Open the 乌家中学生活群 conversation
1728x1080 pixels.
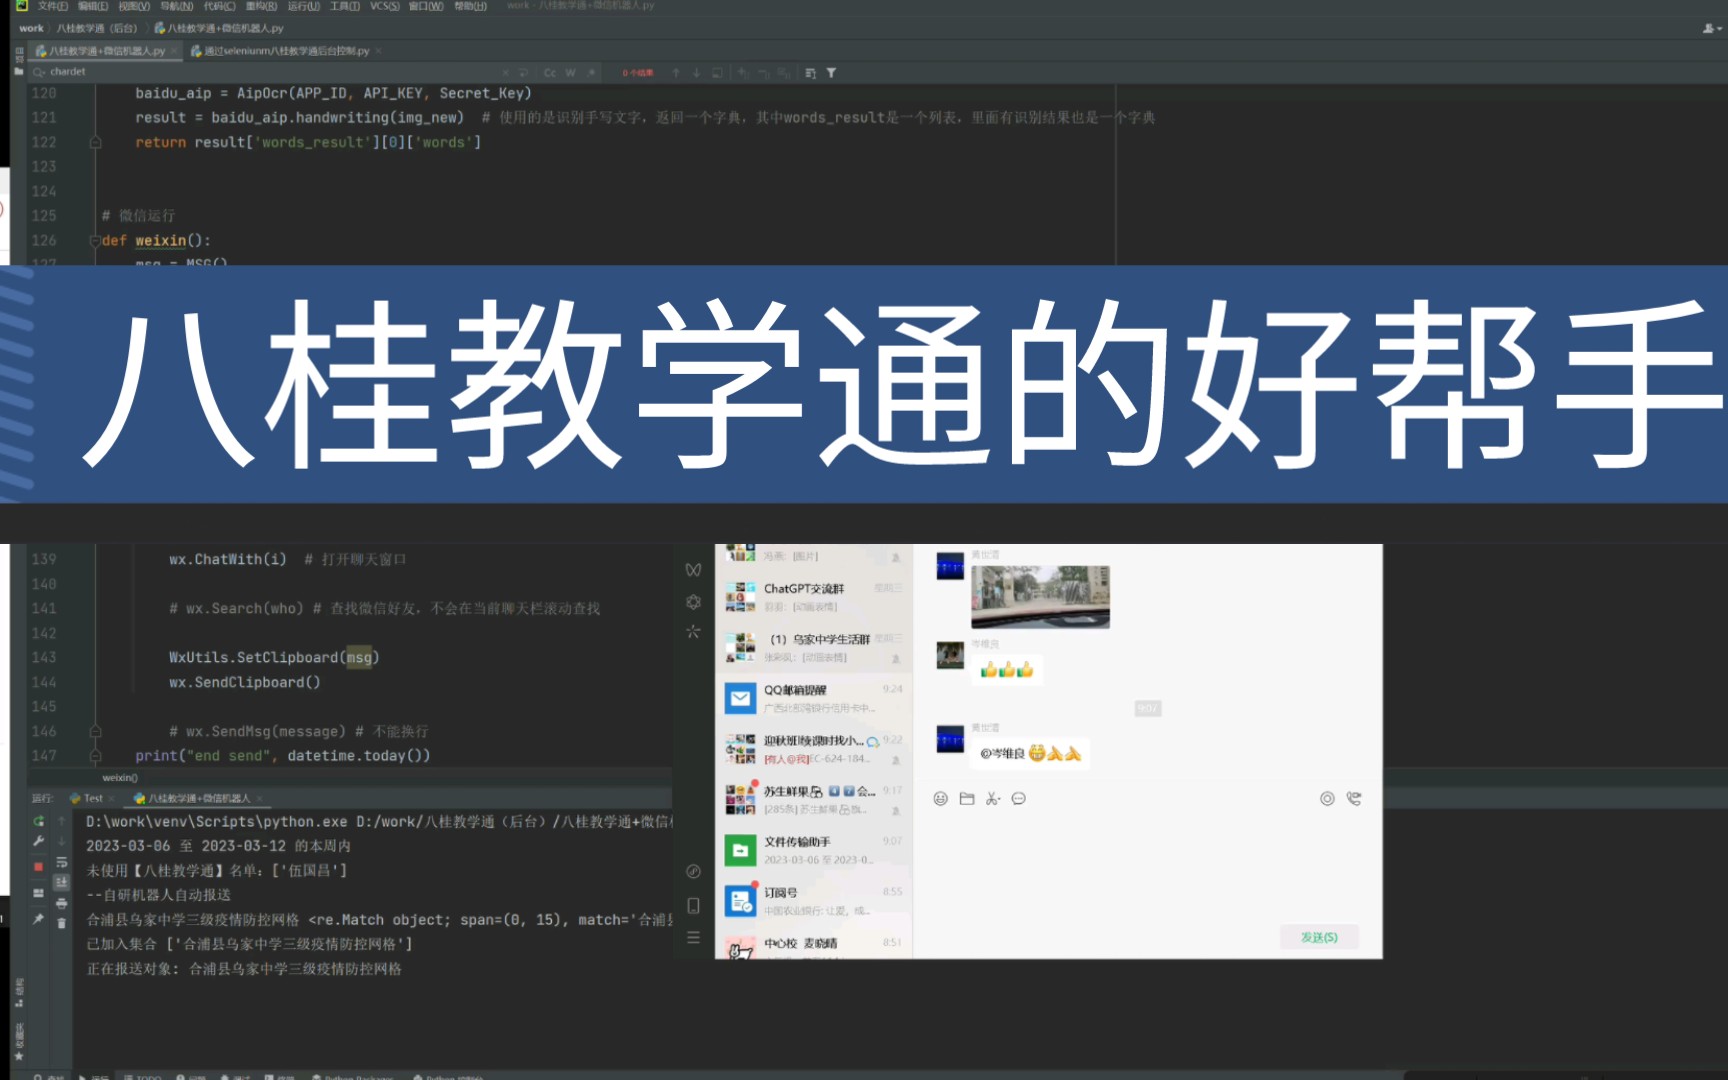pos(814,647)
